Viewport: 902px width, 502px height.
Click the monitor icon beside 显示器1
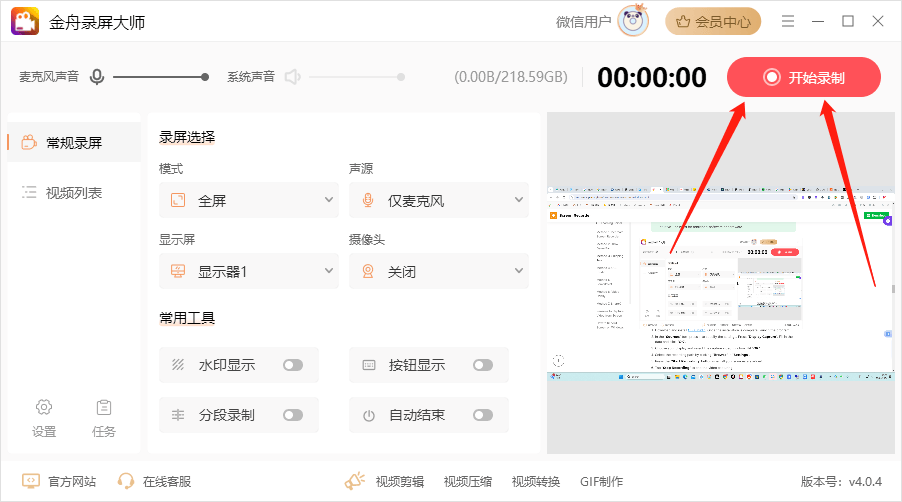[x=178, y=271]
